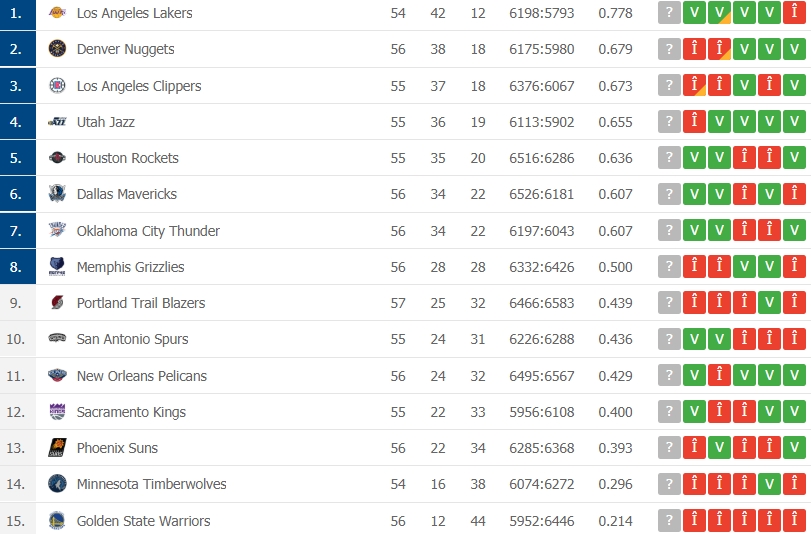Click the red loss box in Lakers row
This screenshot has height=534, width=811.
[794, 13]
